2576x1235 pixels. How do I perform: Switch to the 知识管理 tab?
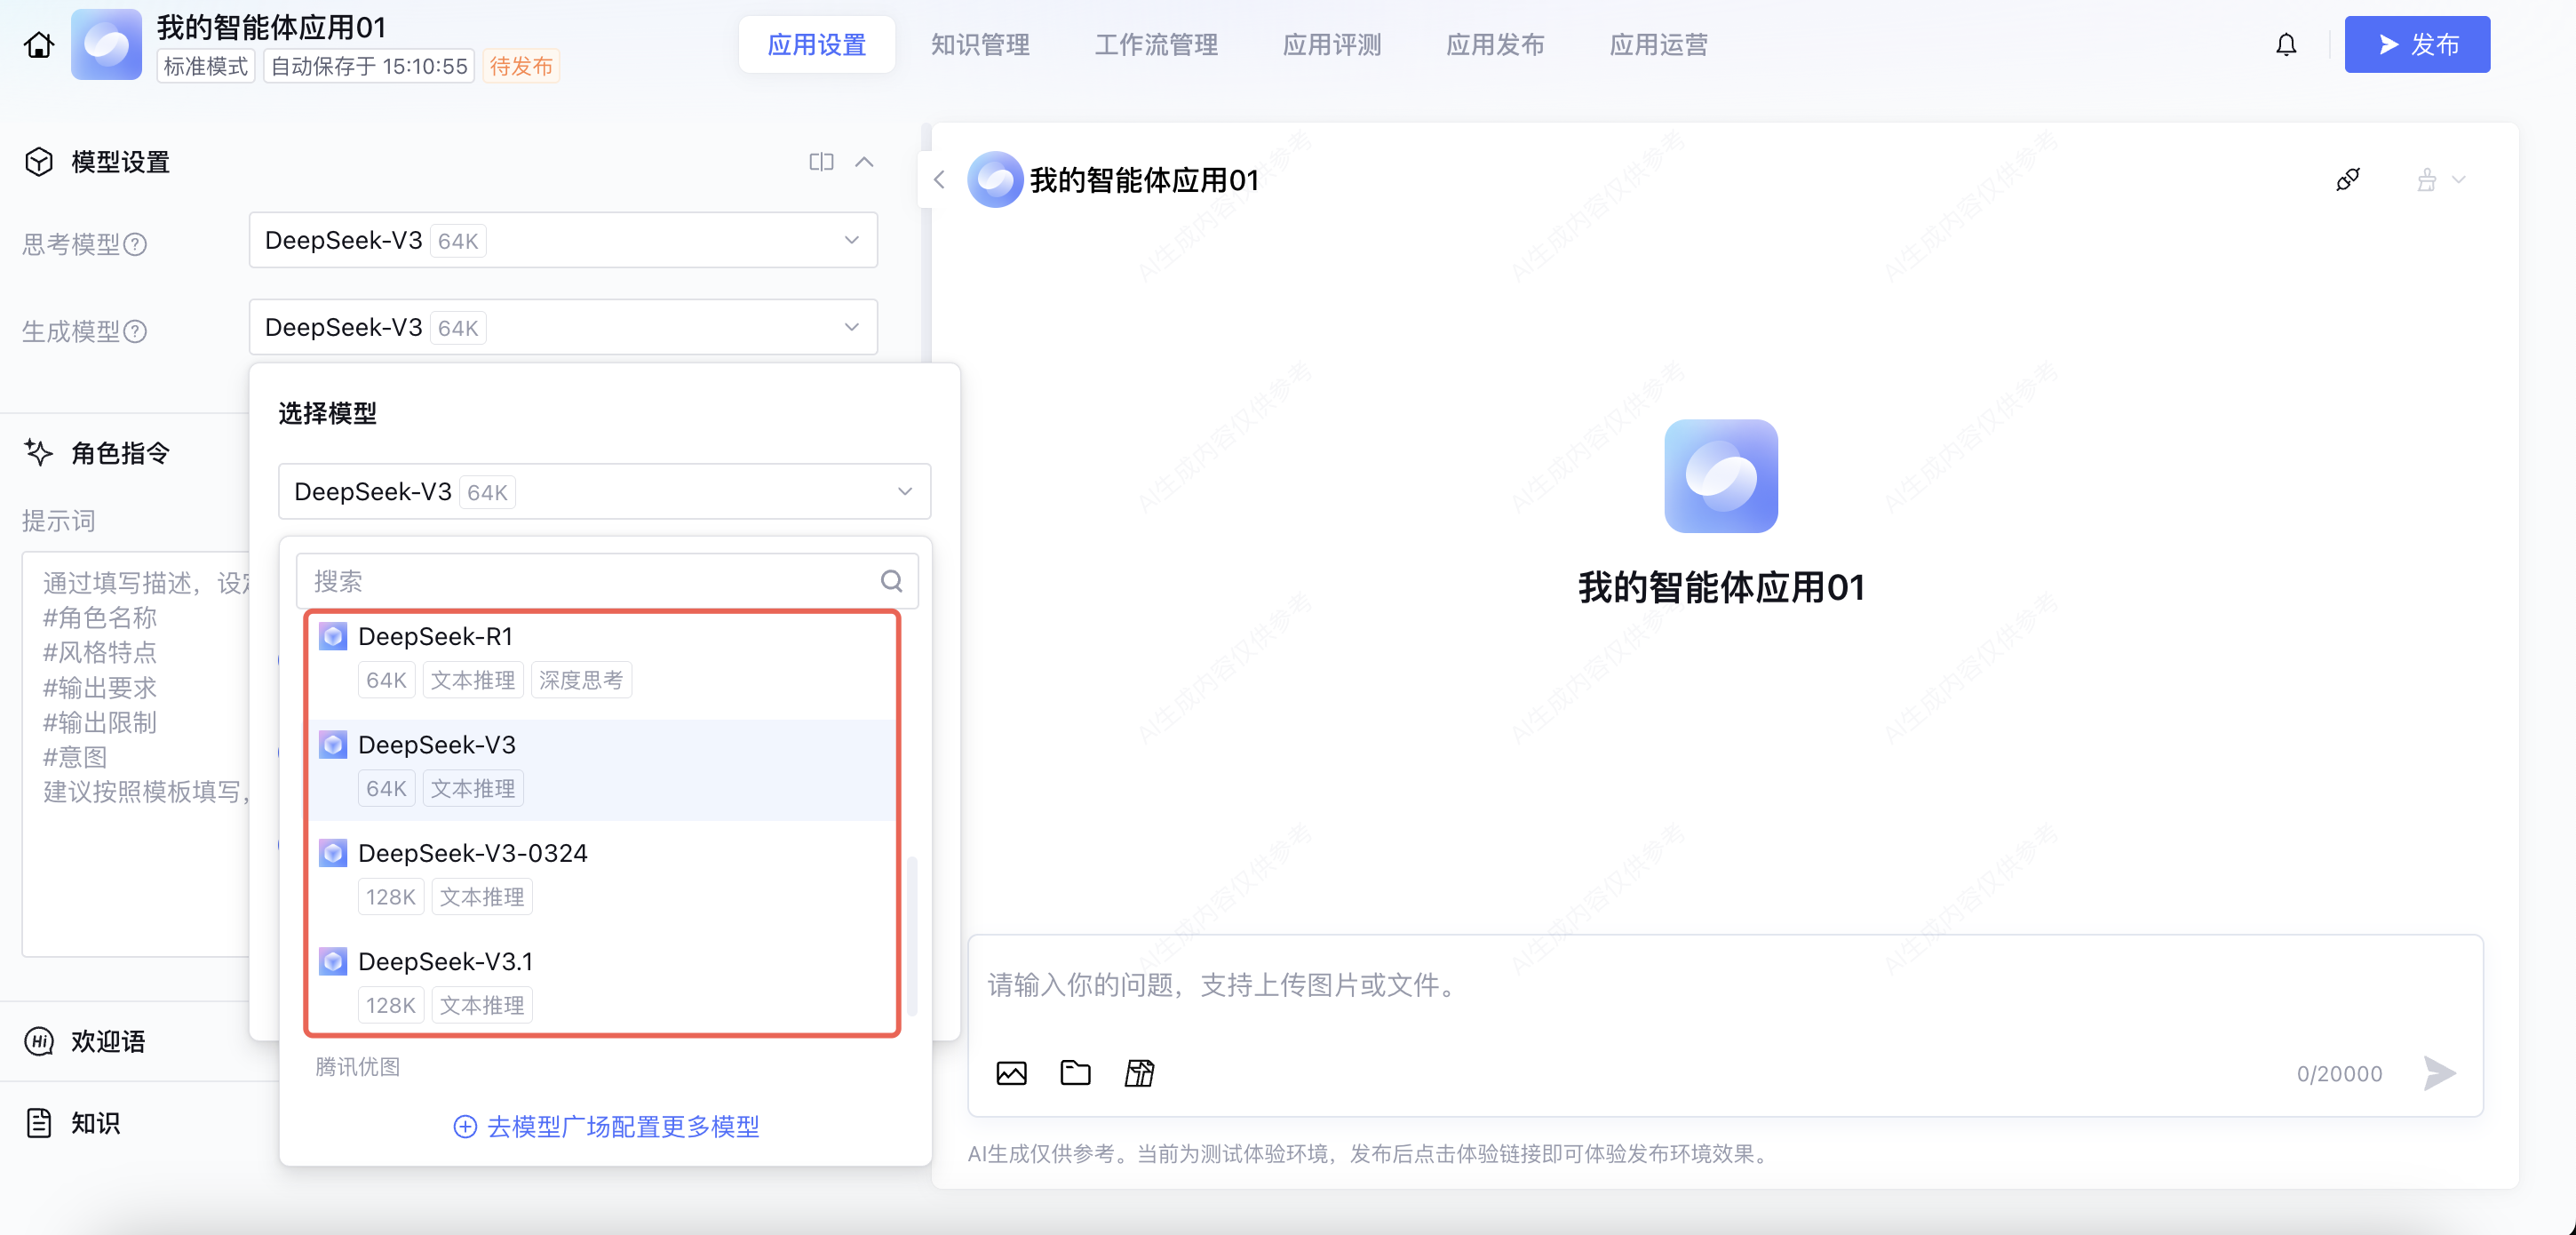pyautogui.click(x=980, y=45)
